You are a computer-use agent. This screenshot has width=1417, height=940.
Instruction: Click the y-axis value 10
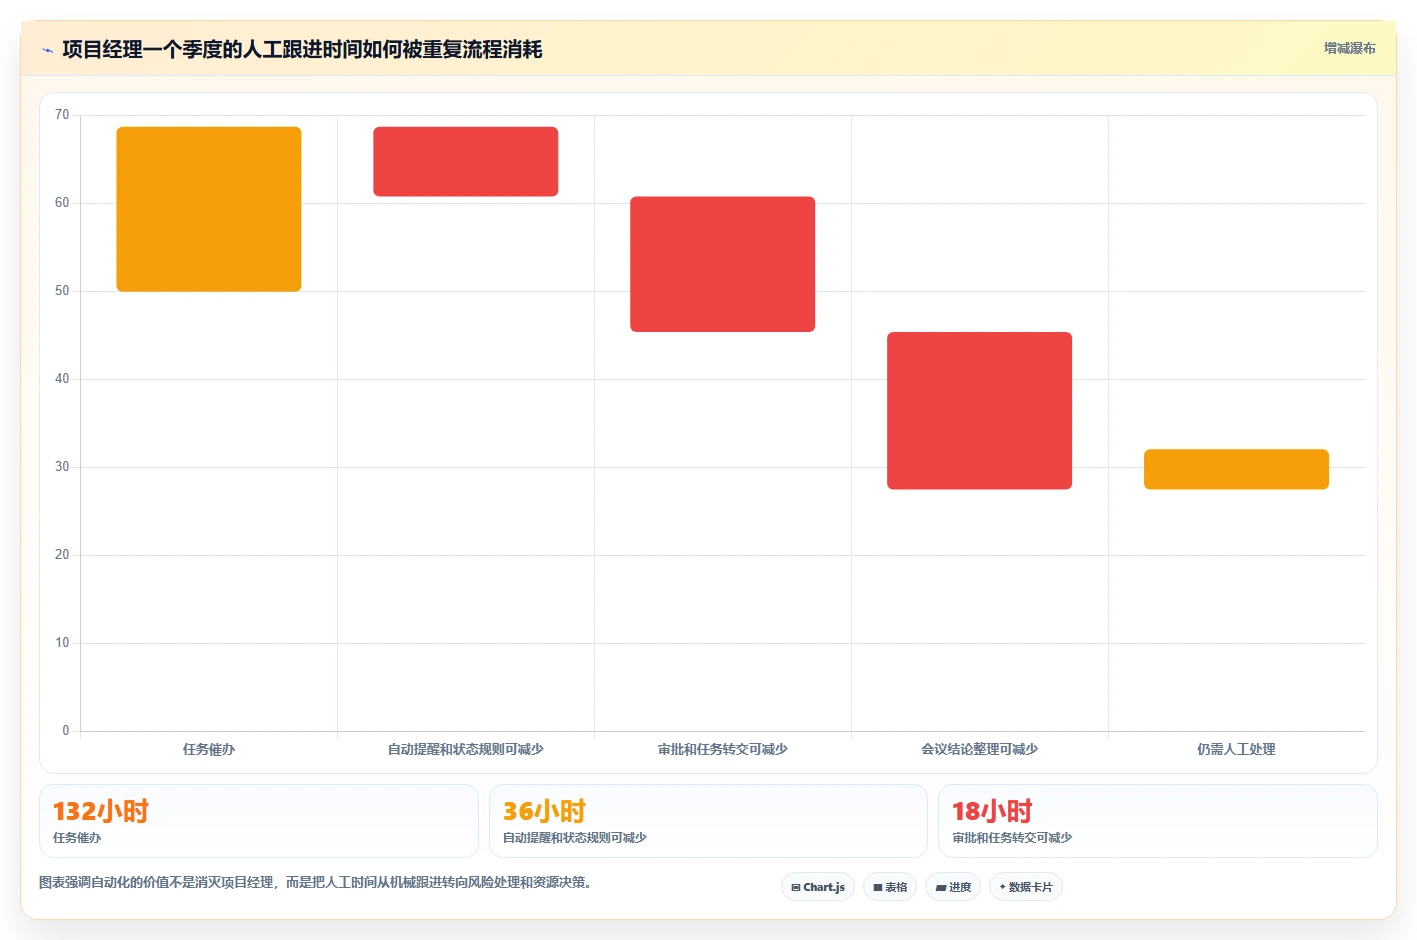62,643
